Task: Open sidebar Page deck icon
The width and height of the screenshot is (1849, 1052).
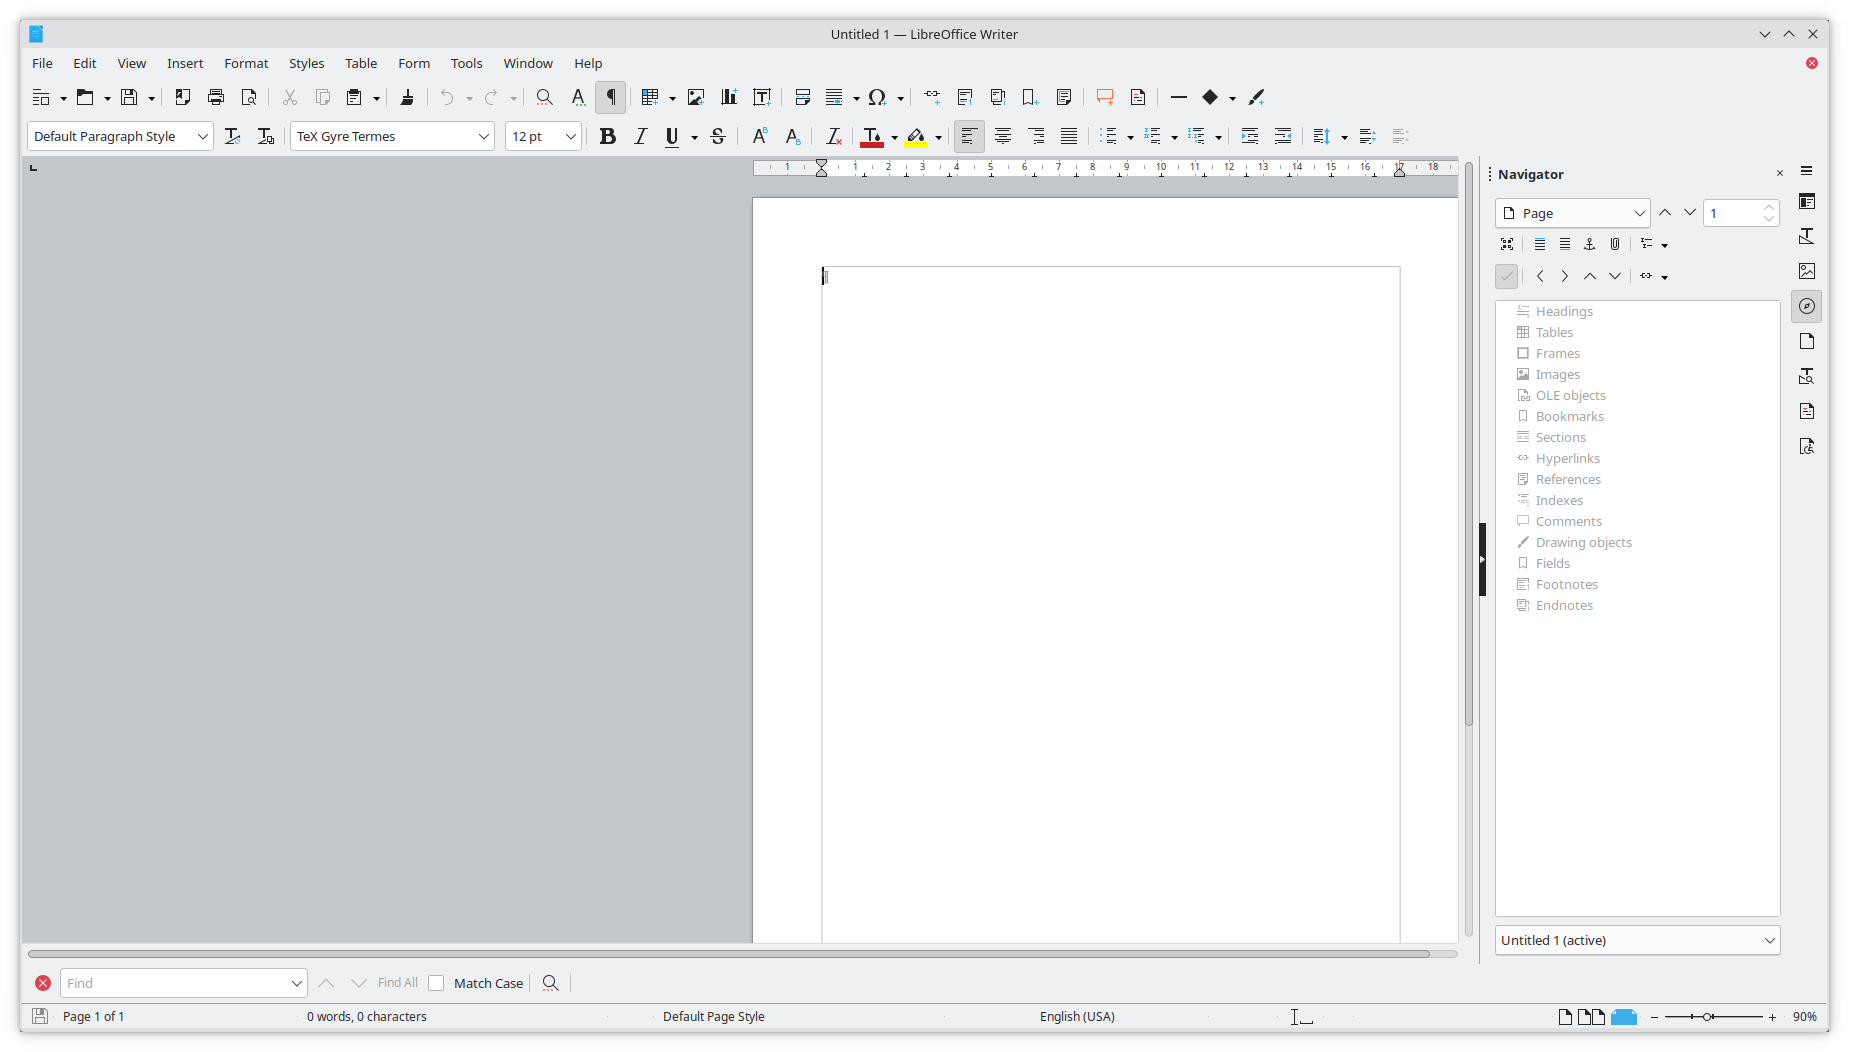Action: click(x=1807, y=341)
